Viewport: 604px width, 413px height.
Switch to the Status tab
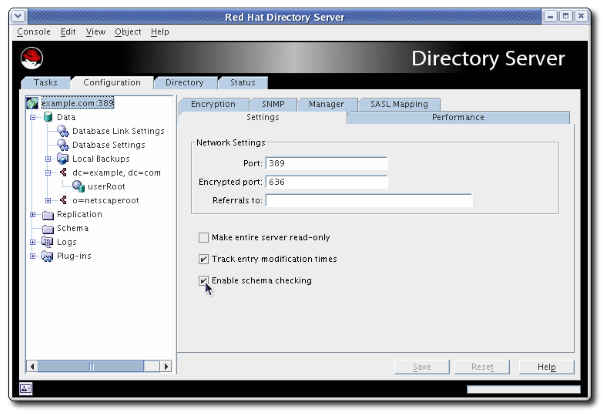click(x=243, y=82)
